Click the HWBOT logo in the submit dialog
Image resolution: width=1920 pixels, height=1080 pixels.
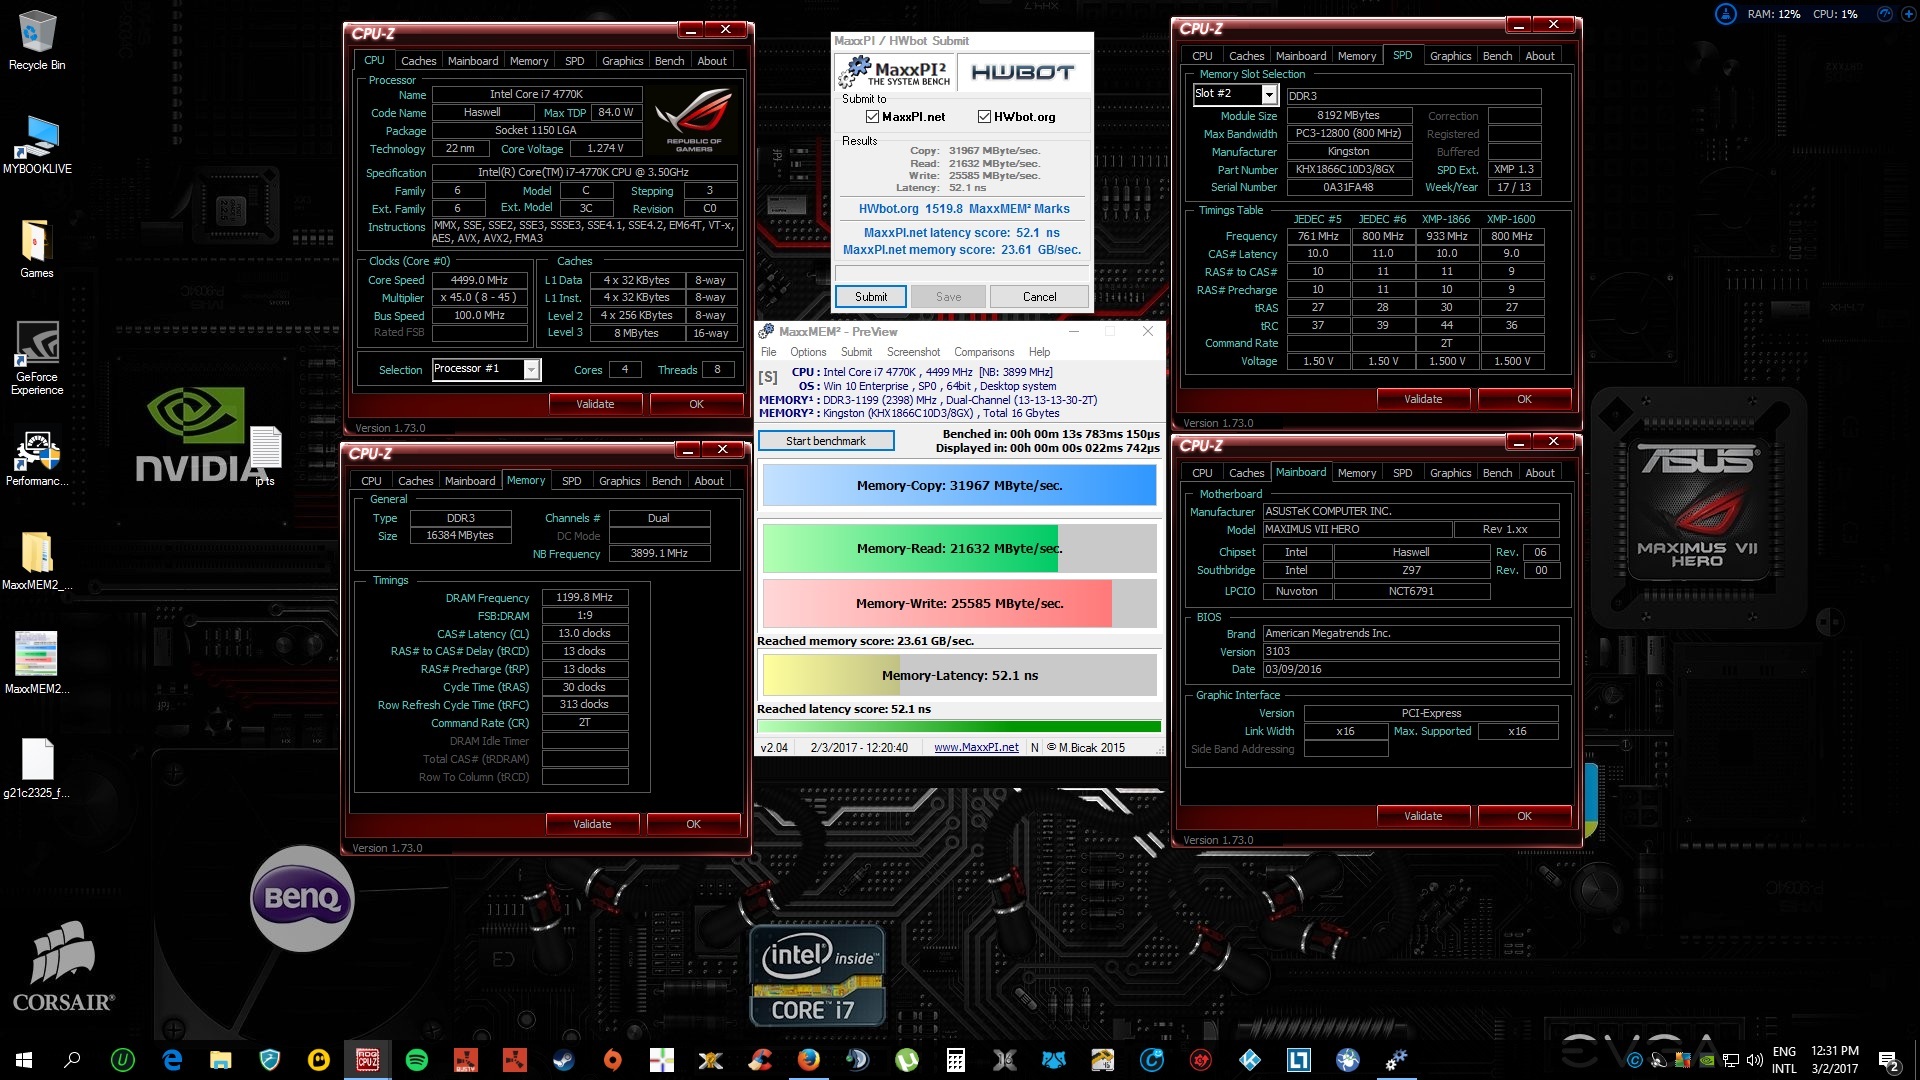1022,72
